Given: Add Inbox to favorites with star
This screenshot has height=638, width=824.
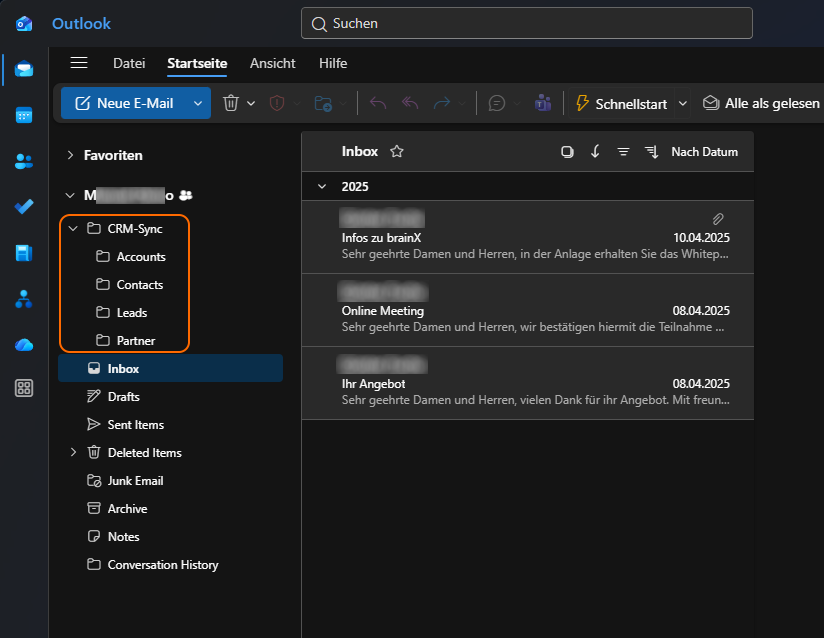Looking at the screenshot, I should coord(397,151).
